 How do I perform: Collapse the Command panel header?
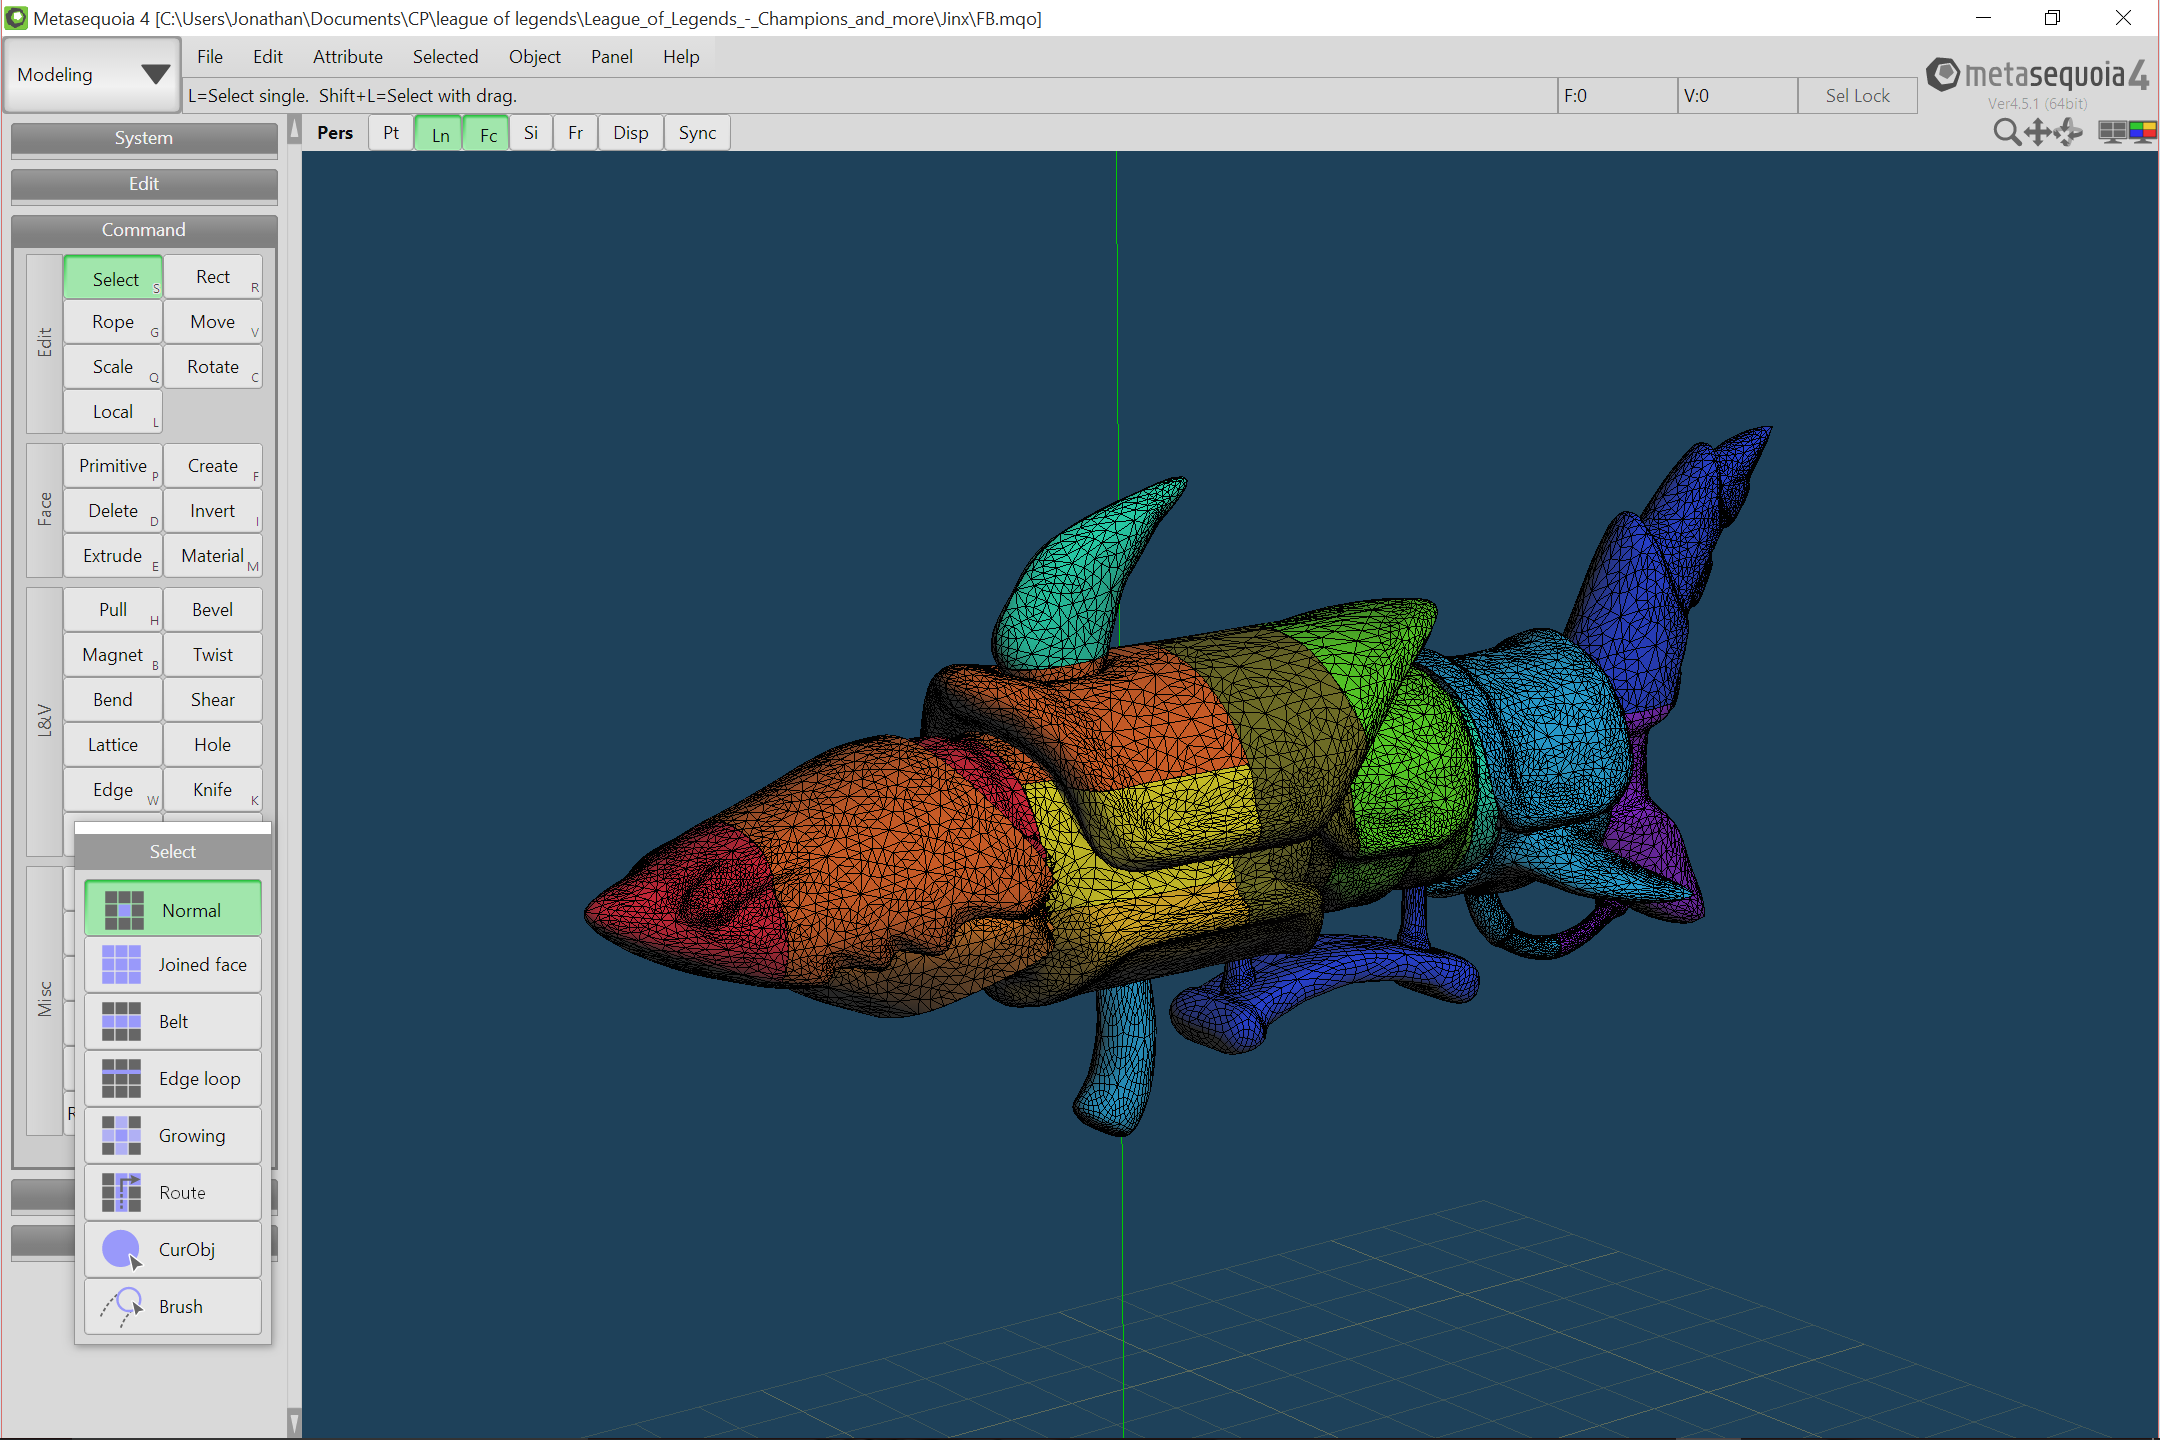(144, 230)
